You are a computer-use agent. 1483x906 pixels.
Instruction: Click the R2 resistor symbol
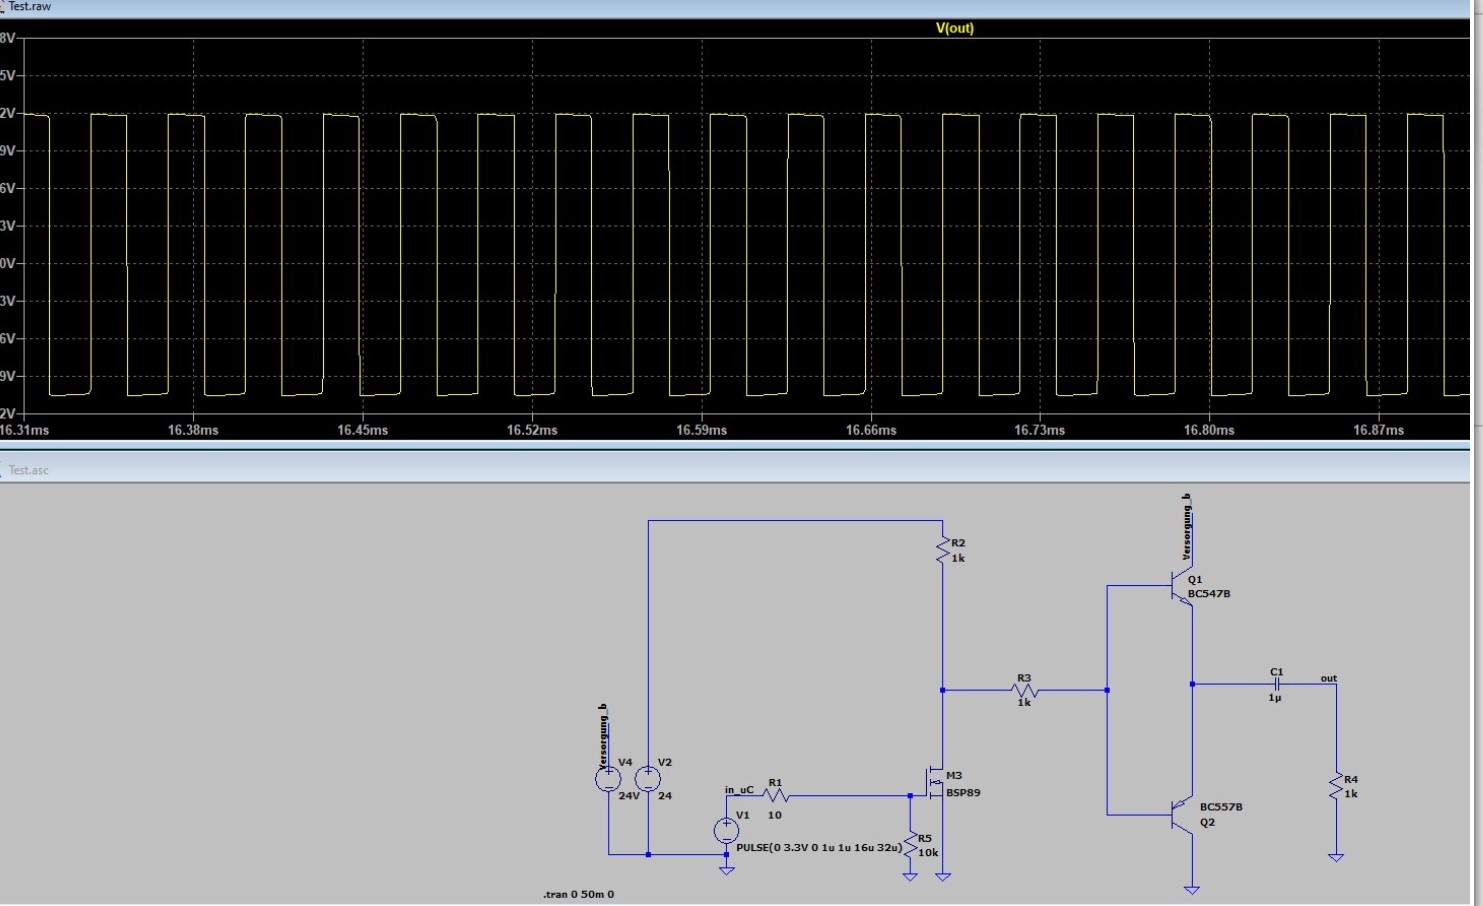click(x=942, y=550)
